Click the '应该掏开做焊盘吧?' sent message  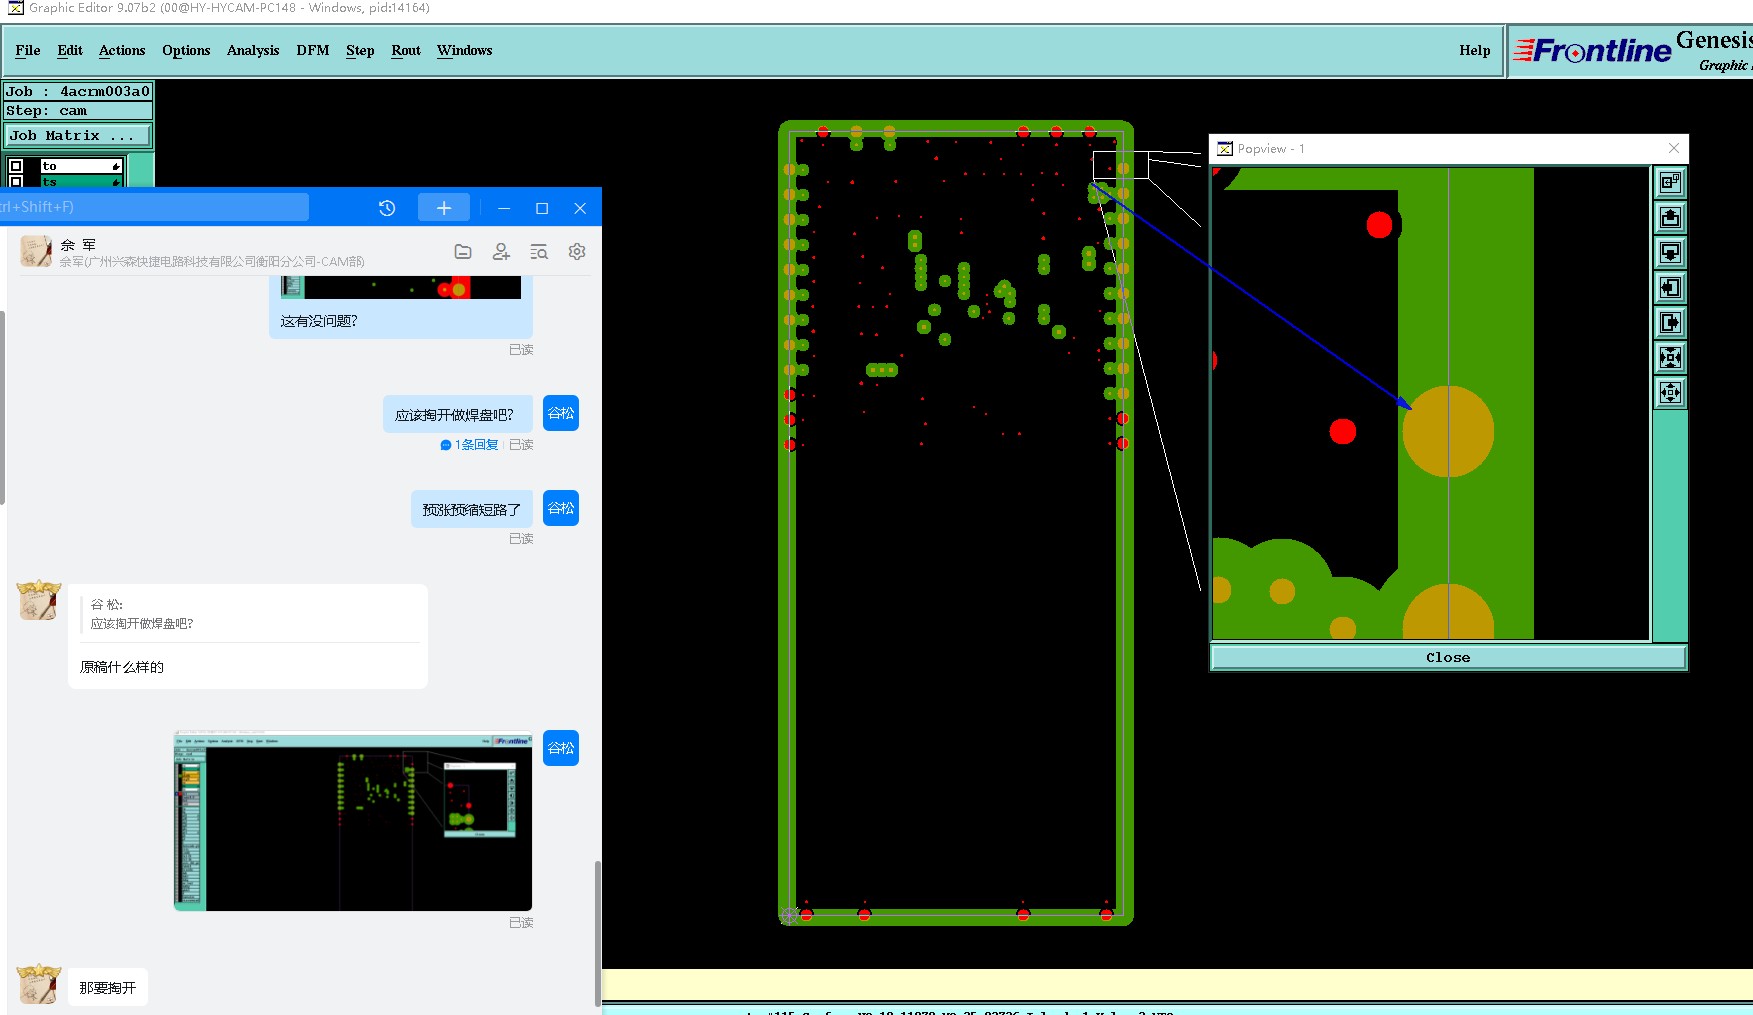pos(458,414)
